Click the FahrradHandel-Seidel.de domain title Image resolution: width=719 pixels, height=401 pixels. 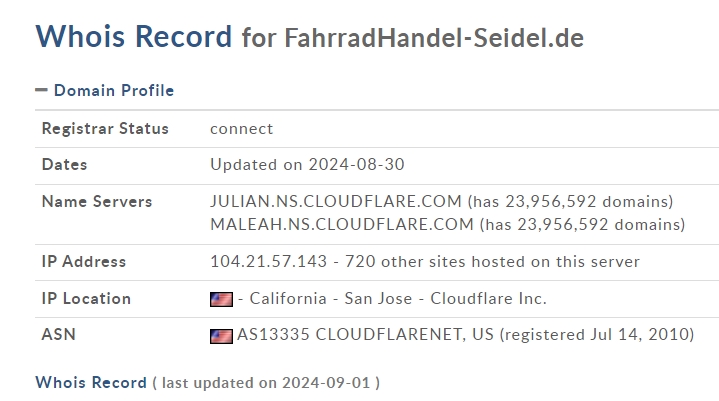(x=434, y=38)
